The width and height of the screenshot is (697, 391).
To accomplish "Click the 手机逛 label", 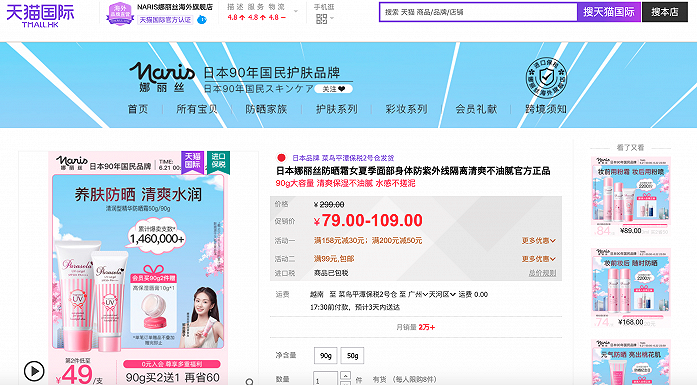I will pyautogui.click(x=324, y=7).
